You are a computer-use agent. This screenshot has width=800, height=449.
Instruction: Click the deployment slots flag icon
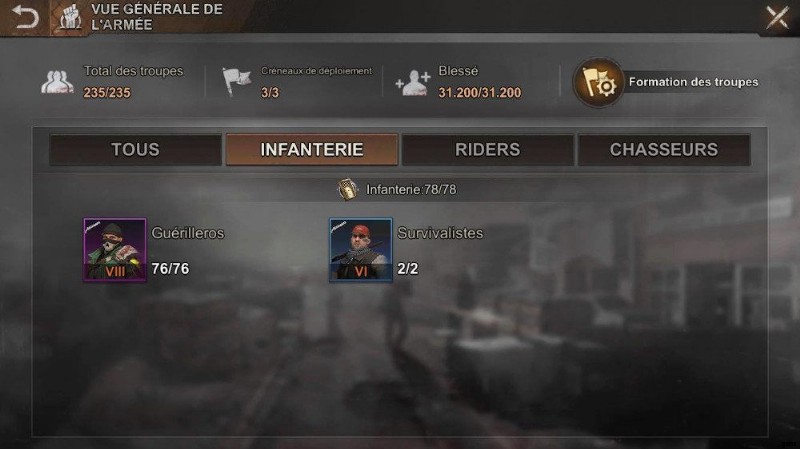tap(237, 82)
